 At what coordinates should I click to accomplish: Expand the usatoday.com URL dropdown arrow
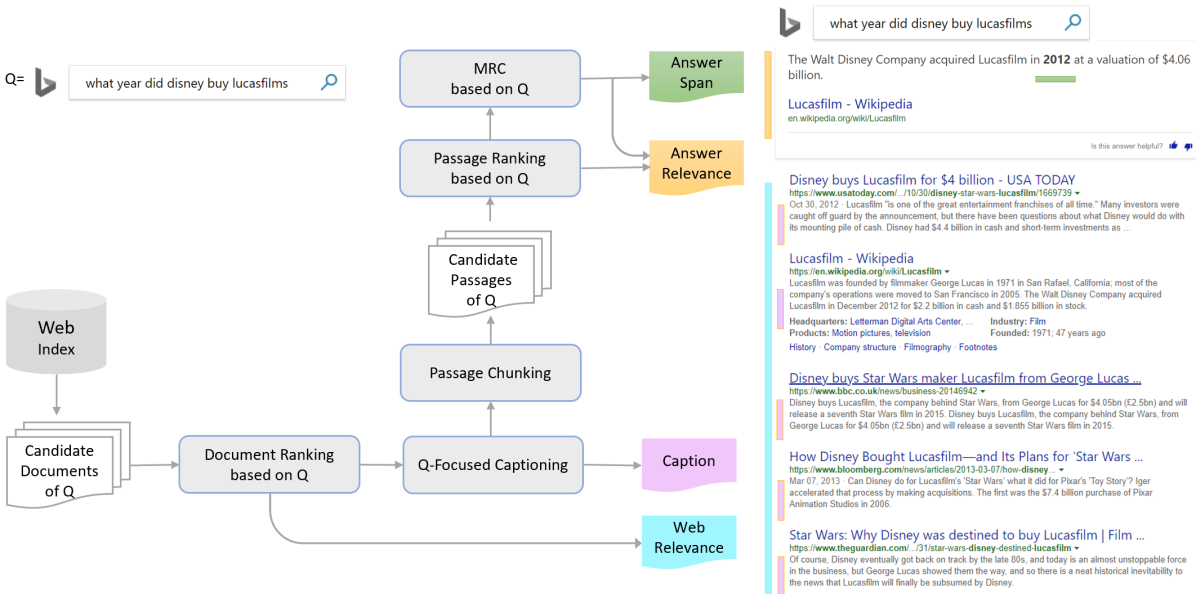(1077, 193)
